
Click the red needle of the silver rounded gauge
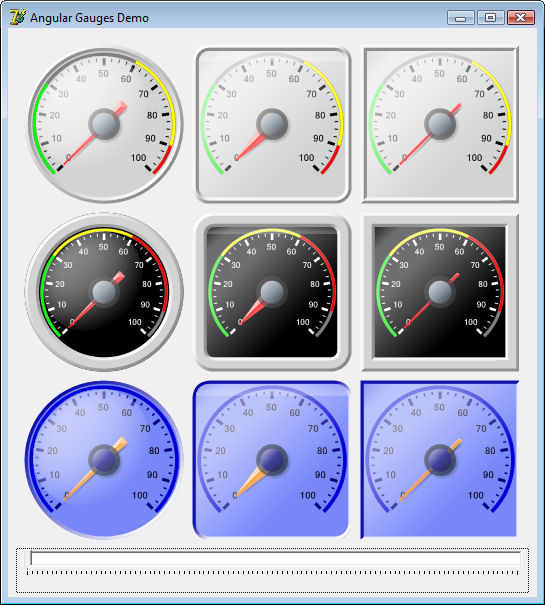pyautogui.click(x=250, y=146)
